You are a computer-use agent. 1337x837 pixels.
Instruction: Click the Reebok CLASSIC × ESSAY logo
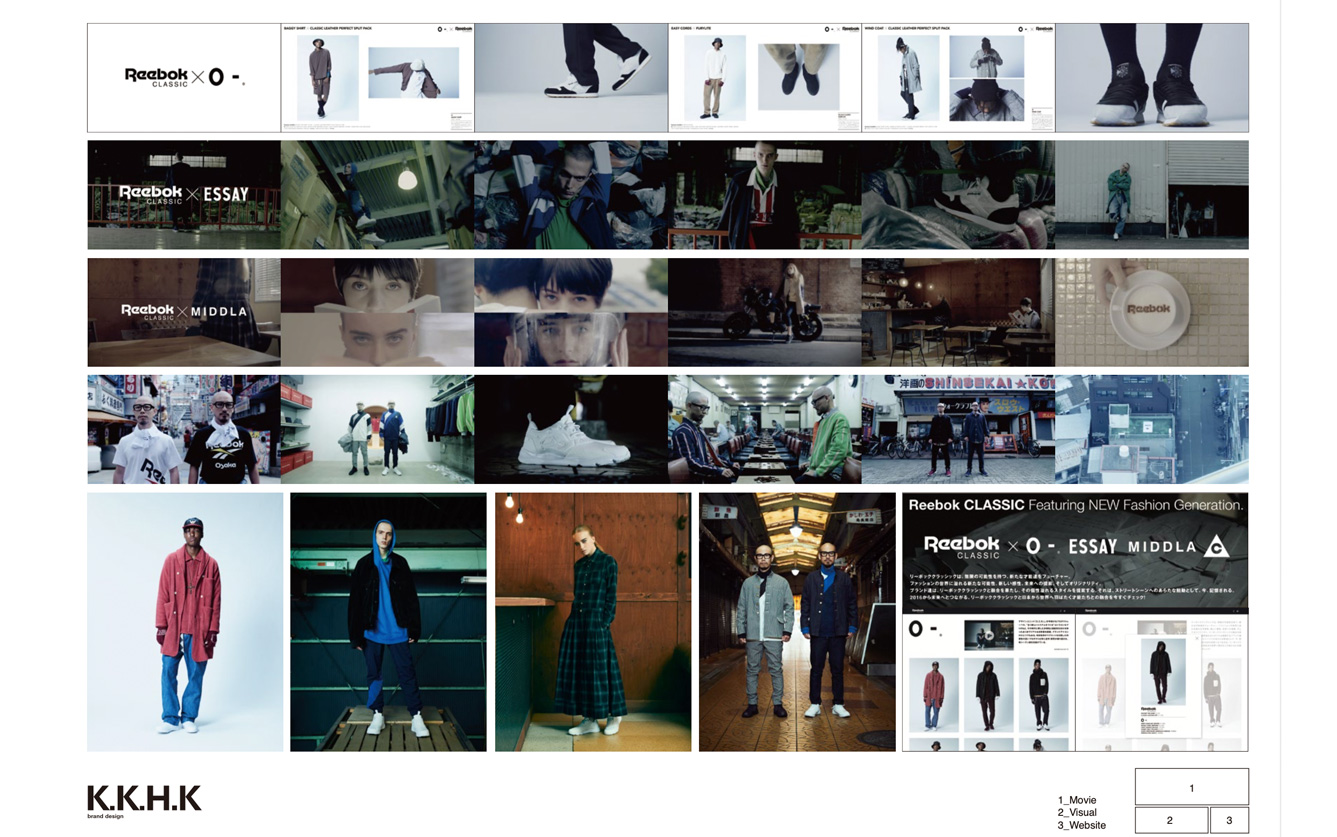[182, 193]
